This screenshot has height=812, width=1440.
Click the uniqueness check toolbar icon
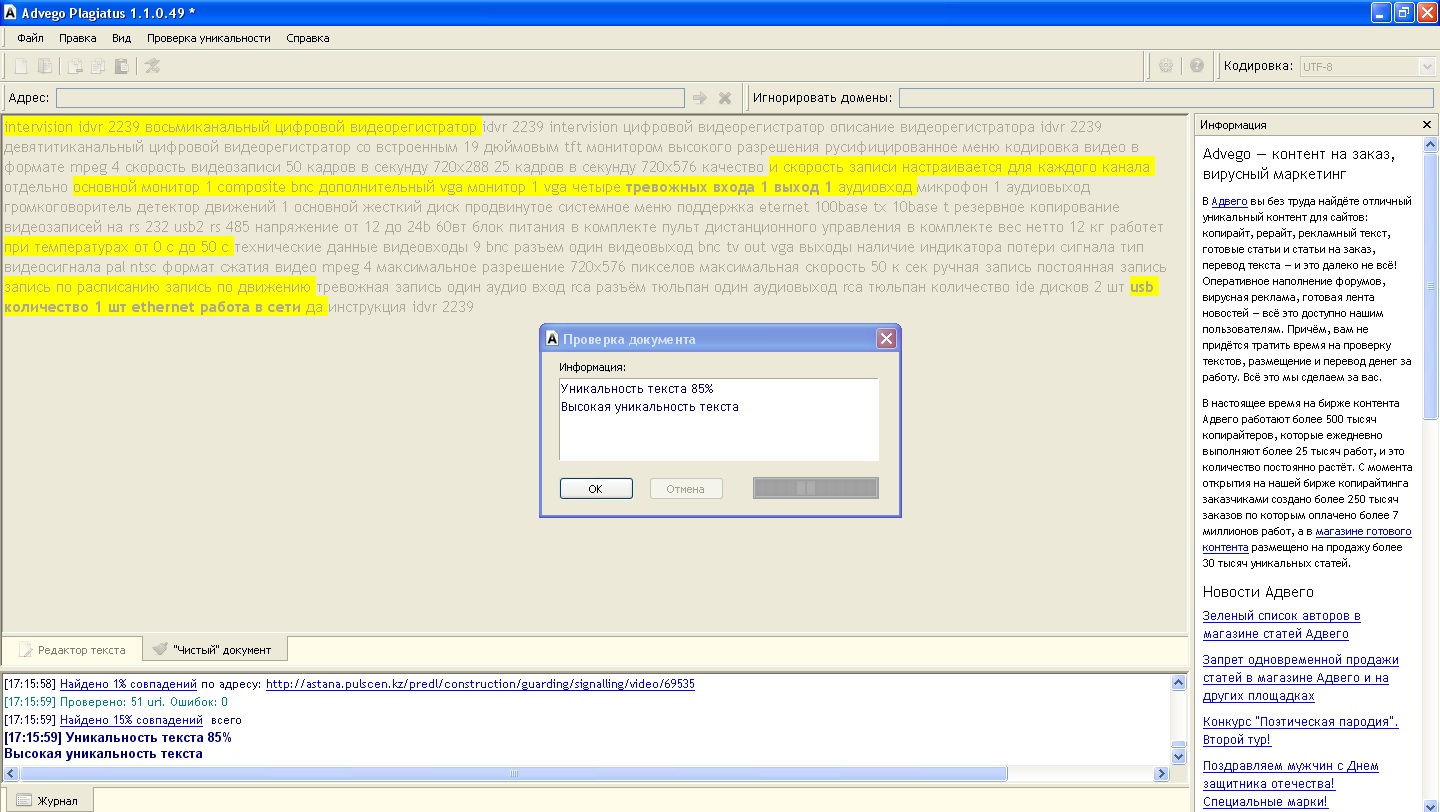152,66
